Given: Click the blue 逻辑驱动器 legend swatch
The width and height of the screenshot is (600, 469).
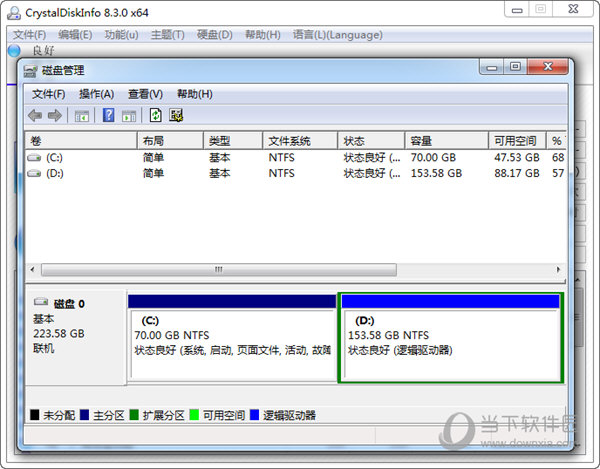Looking at the screenshot, I should click(x=254, y=415).
